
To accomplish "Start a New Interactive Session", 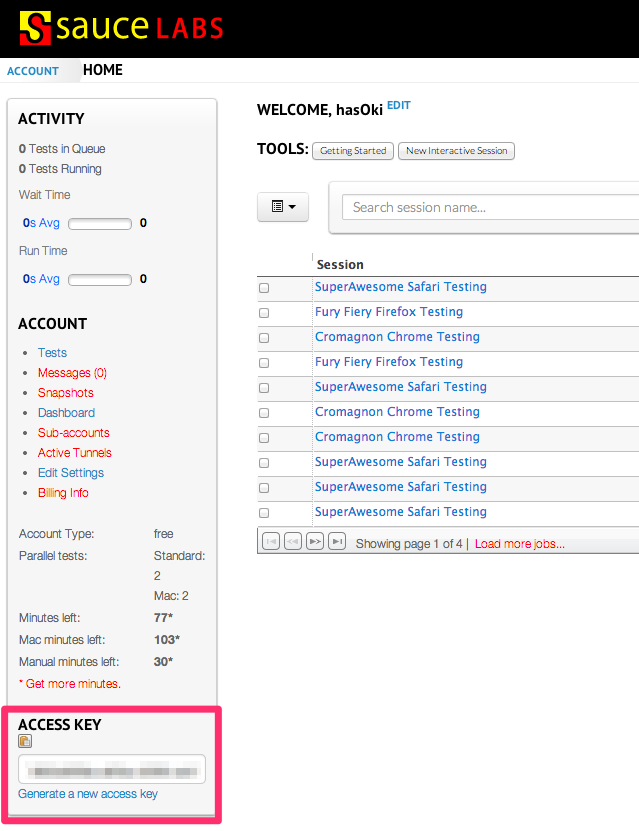I will (x=456, y=151).
